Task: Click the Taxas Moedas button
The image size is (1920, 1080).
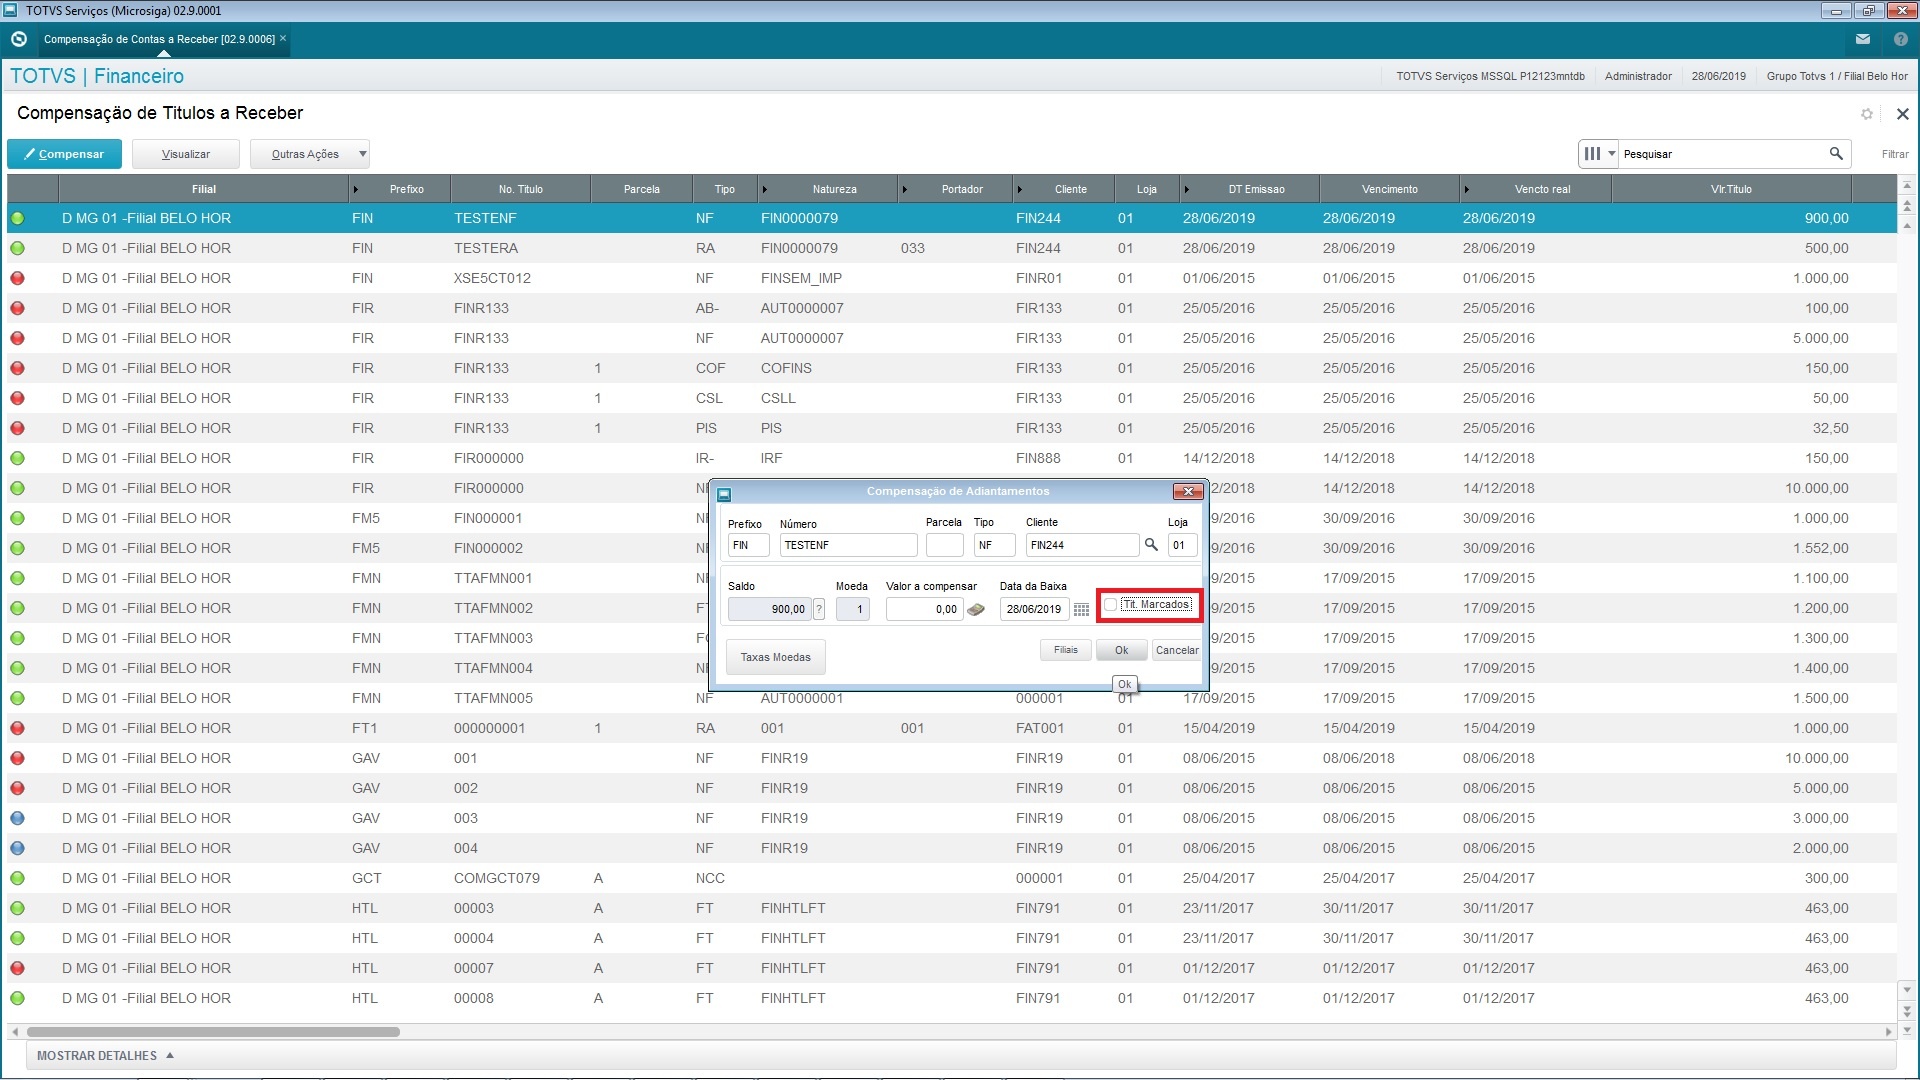Action: [775, 657]
